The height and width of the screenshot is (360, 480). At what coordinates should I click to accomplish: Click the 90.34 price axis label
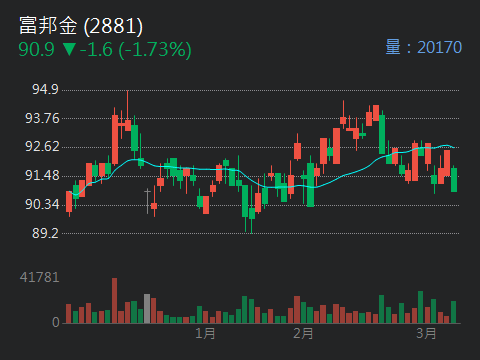tap(42, 204)
